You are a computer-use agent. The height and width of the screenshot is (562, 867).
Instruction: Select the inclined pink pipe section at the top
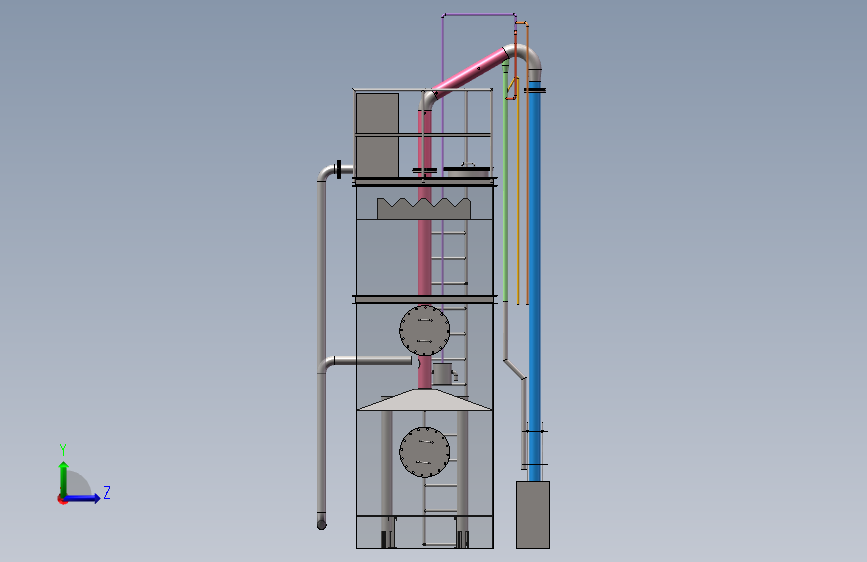(470, 72)
